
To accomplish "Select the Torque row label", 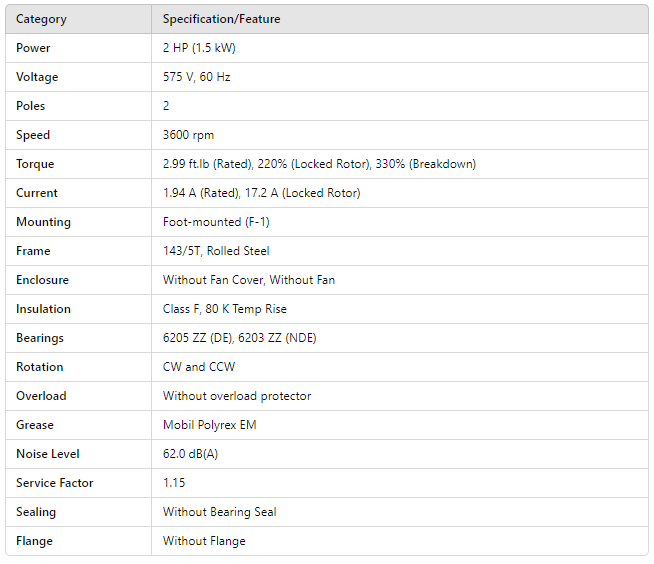I will [x=35, y=164].
